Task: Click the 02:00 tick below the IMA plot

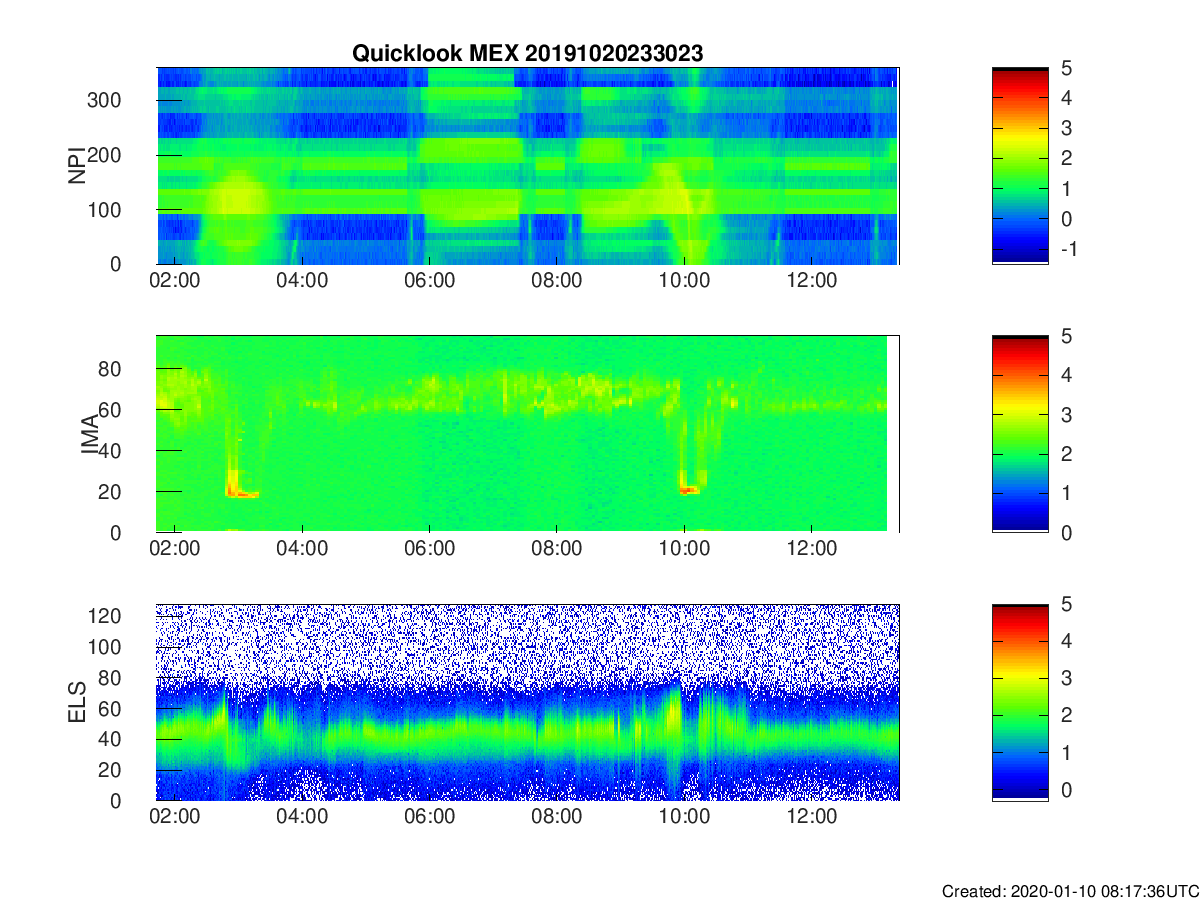Action: [x=175, y=550]
